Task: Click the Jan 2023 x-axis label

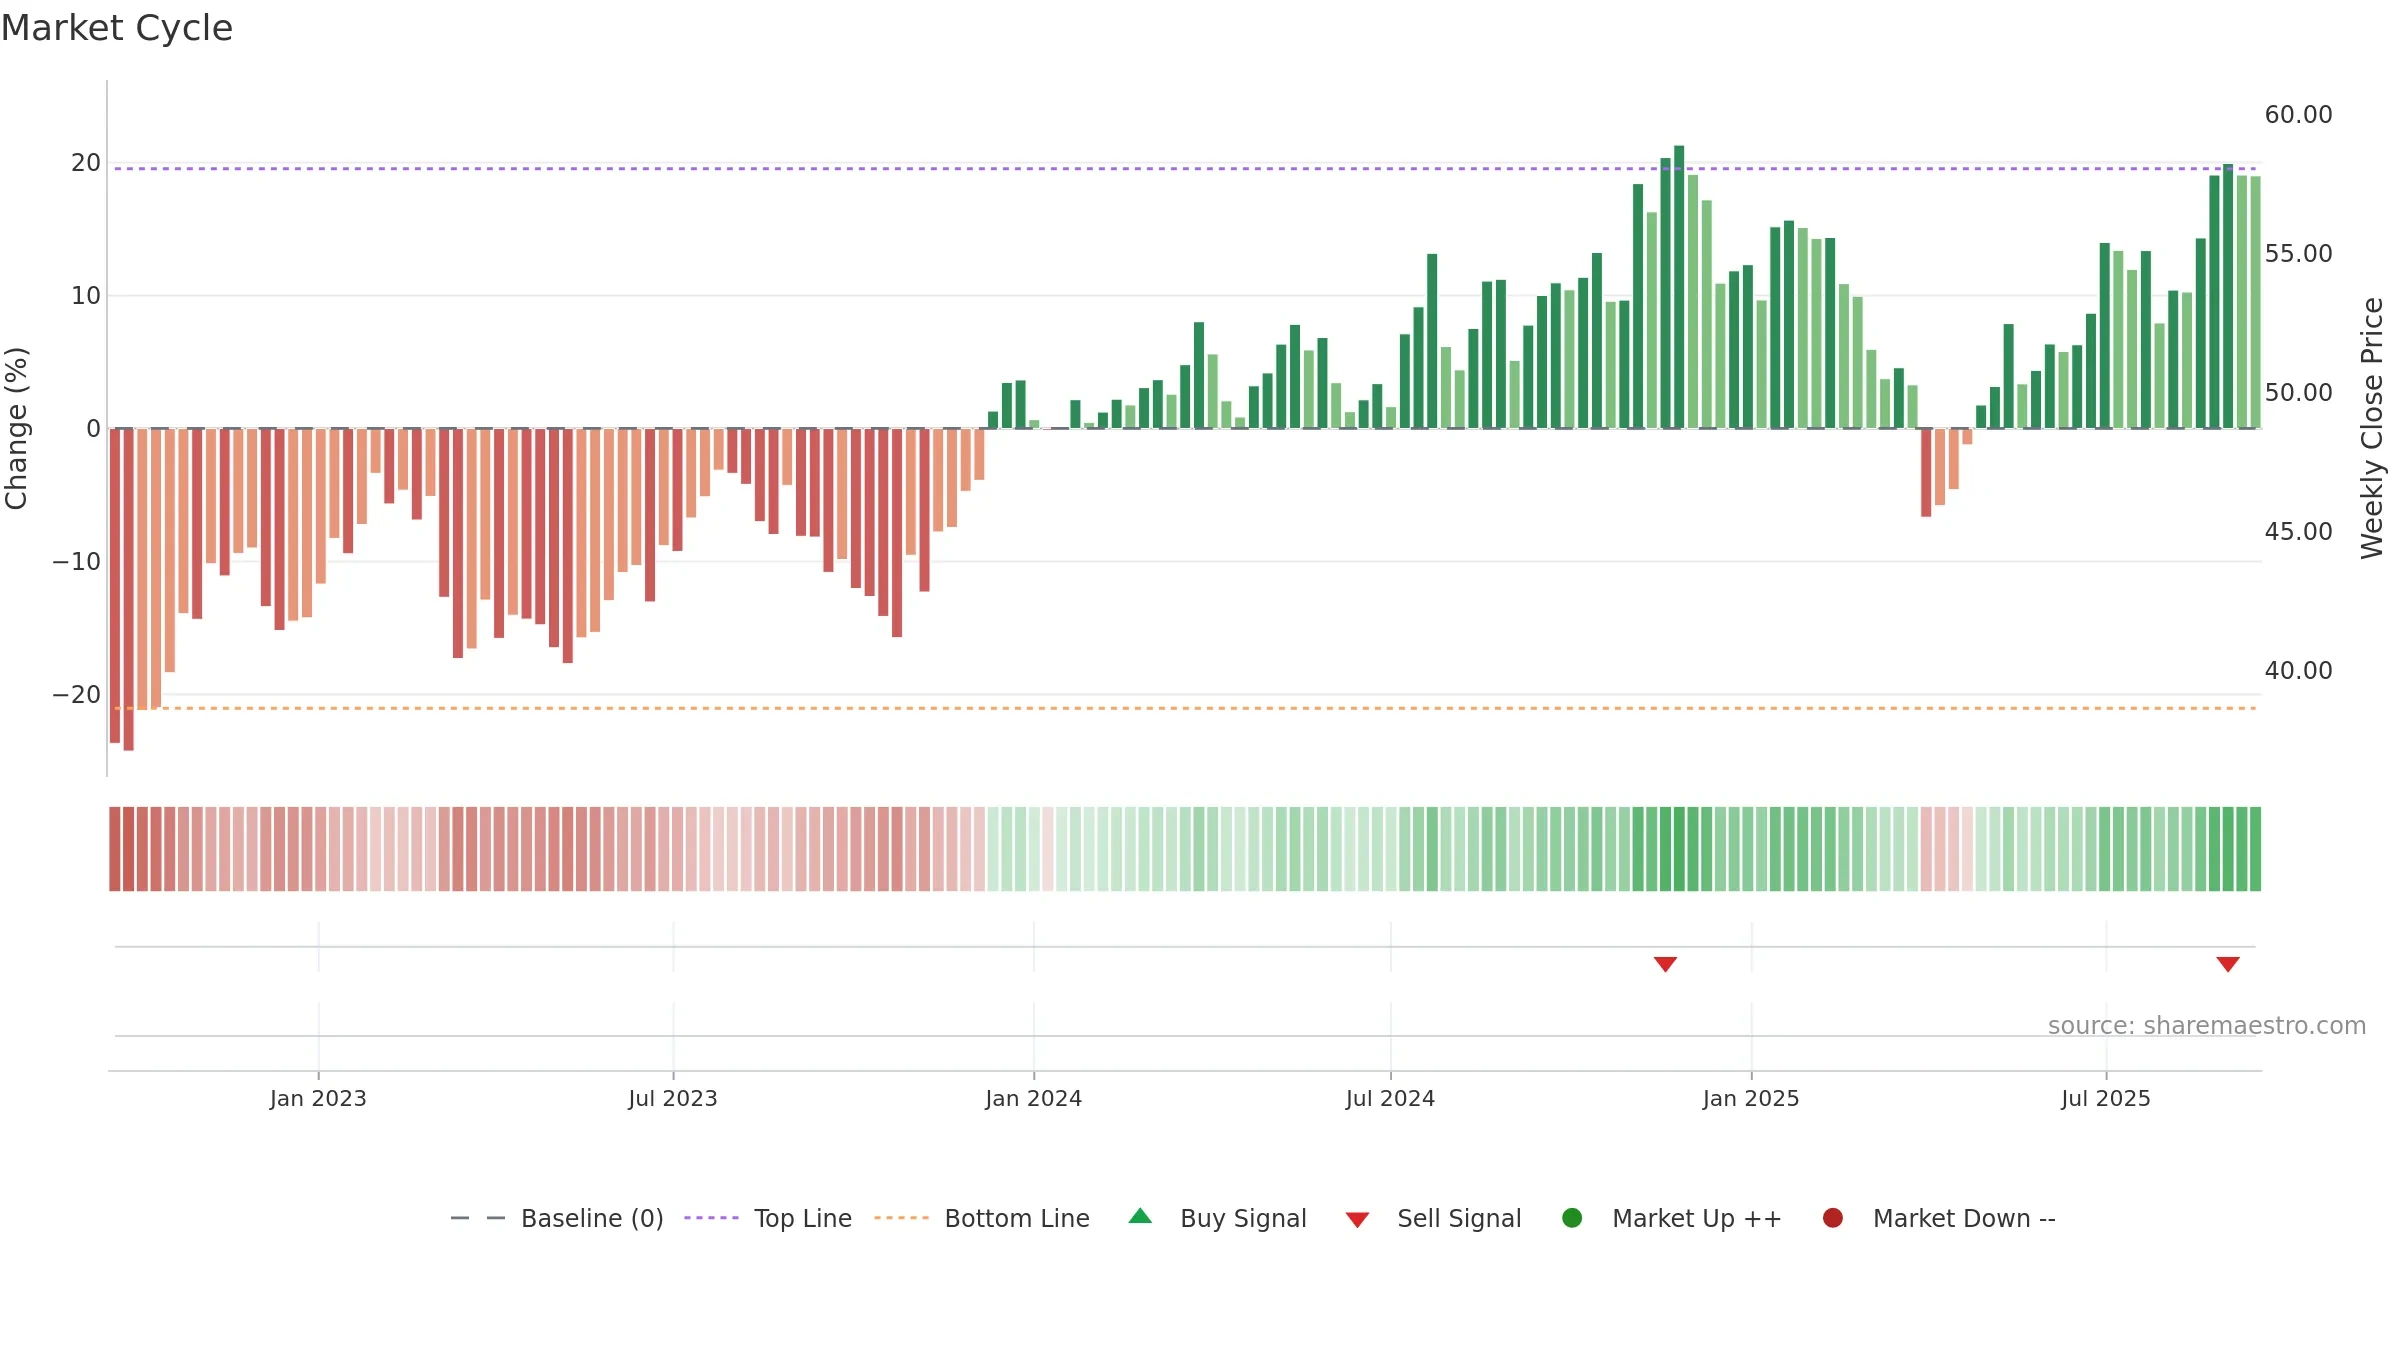Action: 318,1099
